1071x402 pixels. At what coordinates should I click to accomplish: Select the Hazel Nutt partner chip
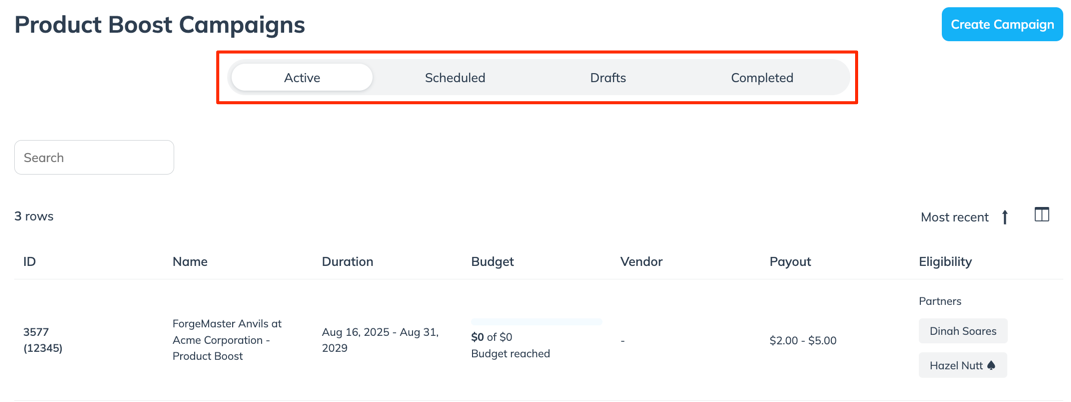click(955, 366)
